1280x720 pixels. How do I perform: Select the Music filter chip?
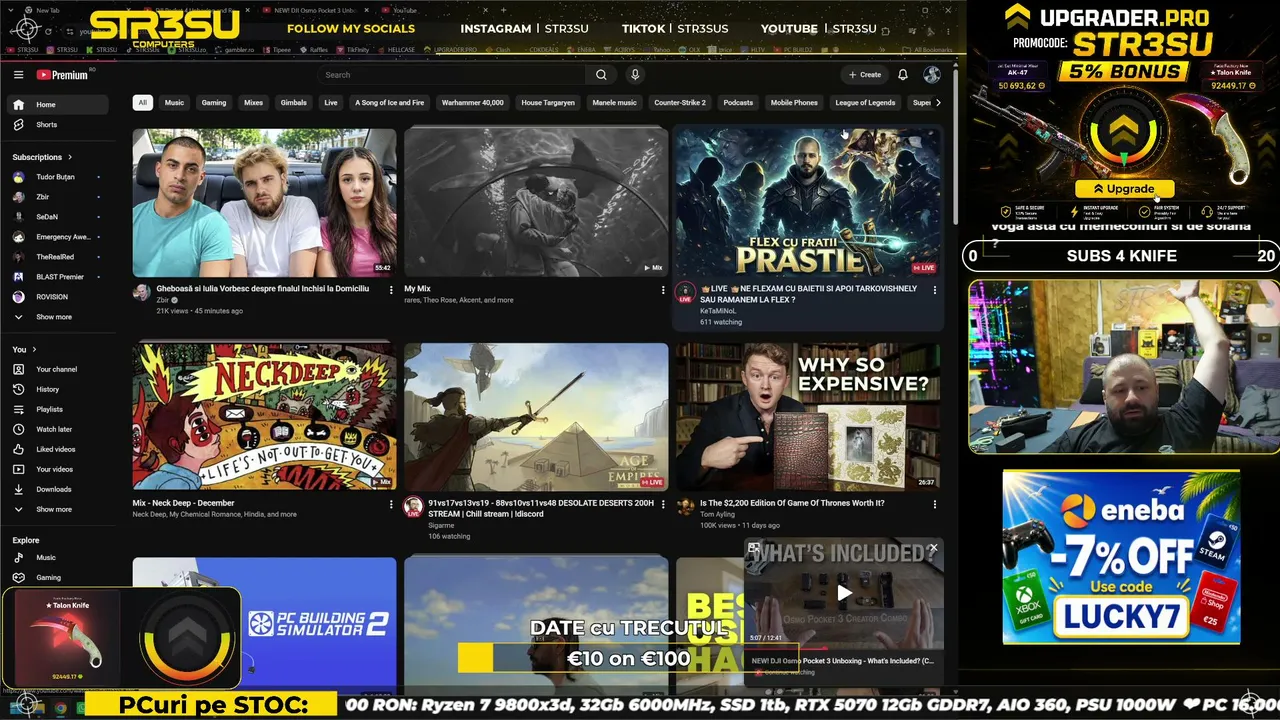(174, 102)
